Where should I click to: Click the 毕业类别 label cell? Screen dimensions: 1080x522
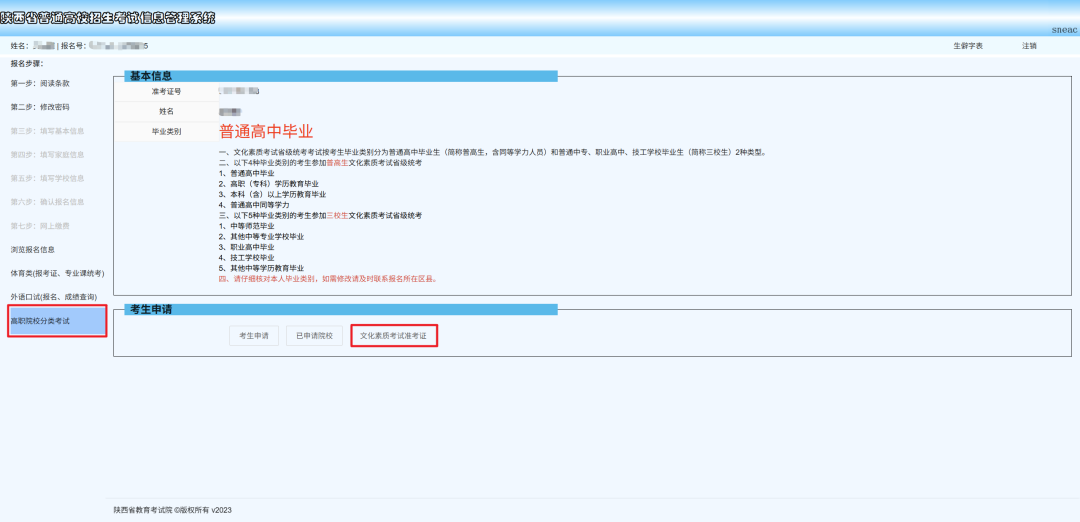pyautogui.click(x=166, y=131)
